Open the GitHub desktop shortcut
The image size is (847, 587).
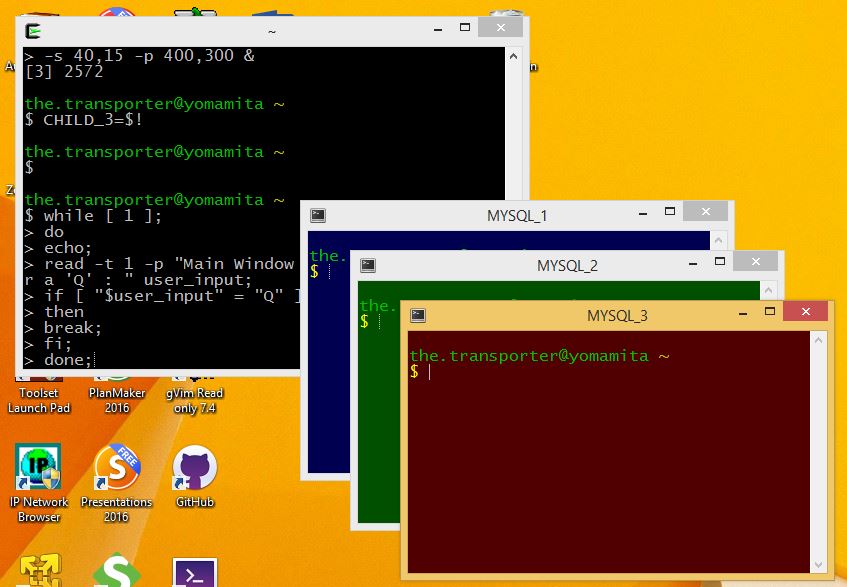194,475
